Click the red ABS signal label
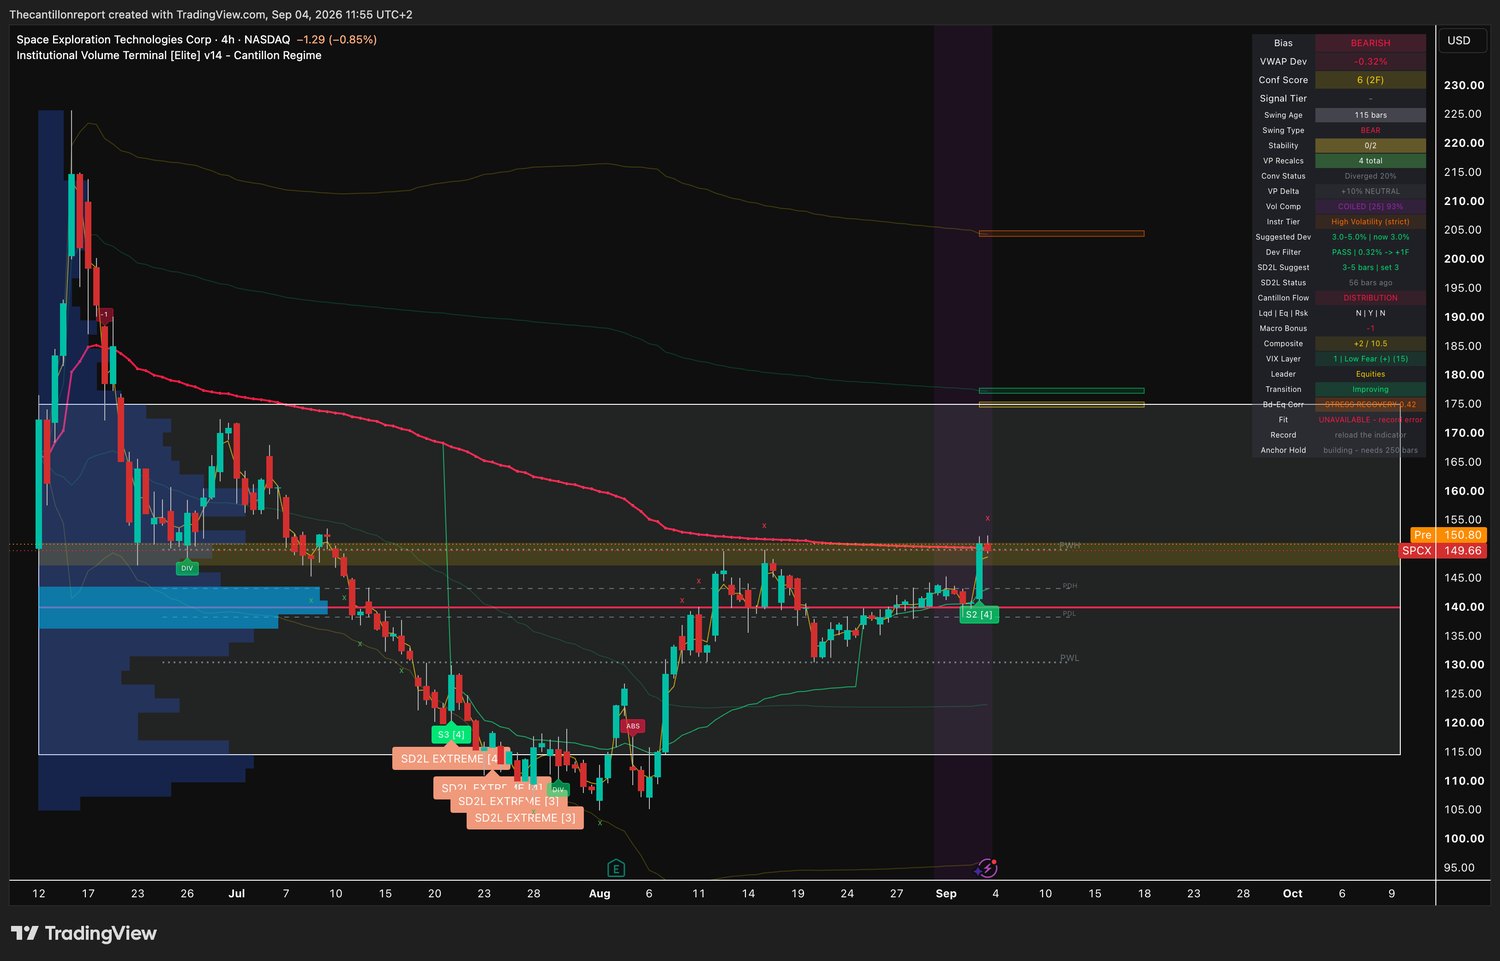Viewport: 1500px width, 961px height. point(632,726)
